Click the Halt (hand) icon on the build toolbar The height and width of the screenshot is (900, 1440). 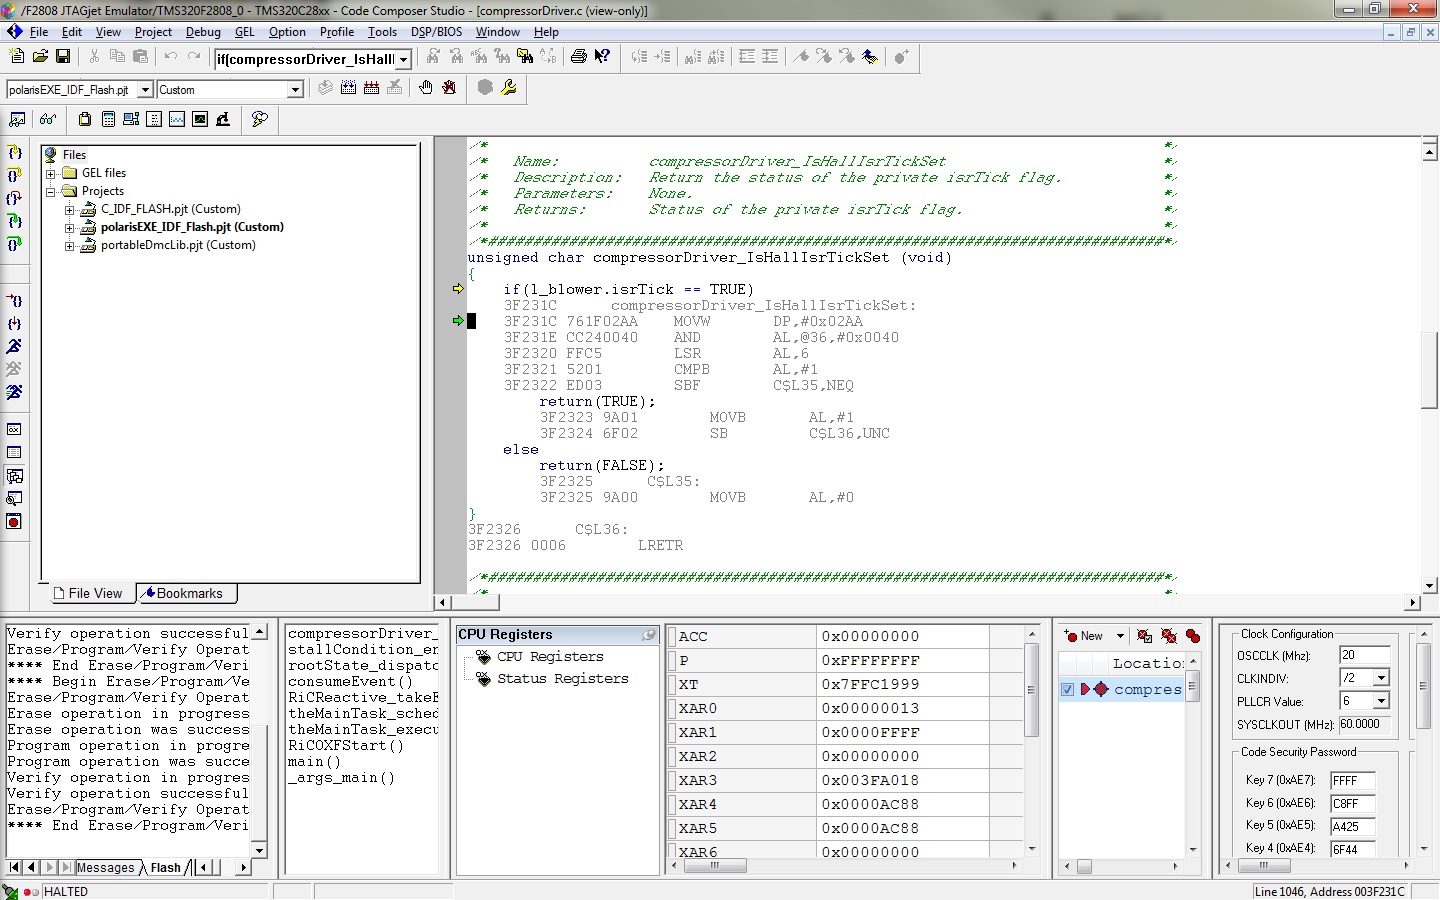pyautogui.click(x=426, y=88)
